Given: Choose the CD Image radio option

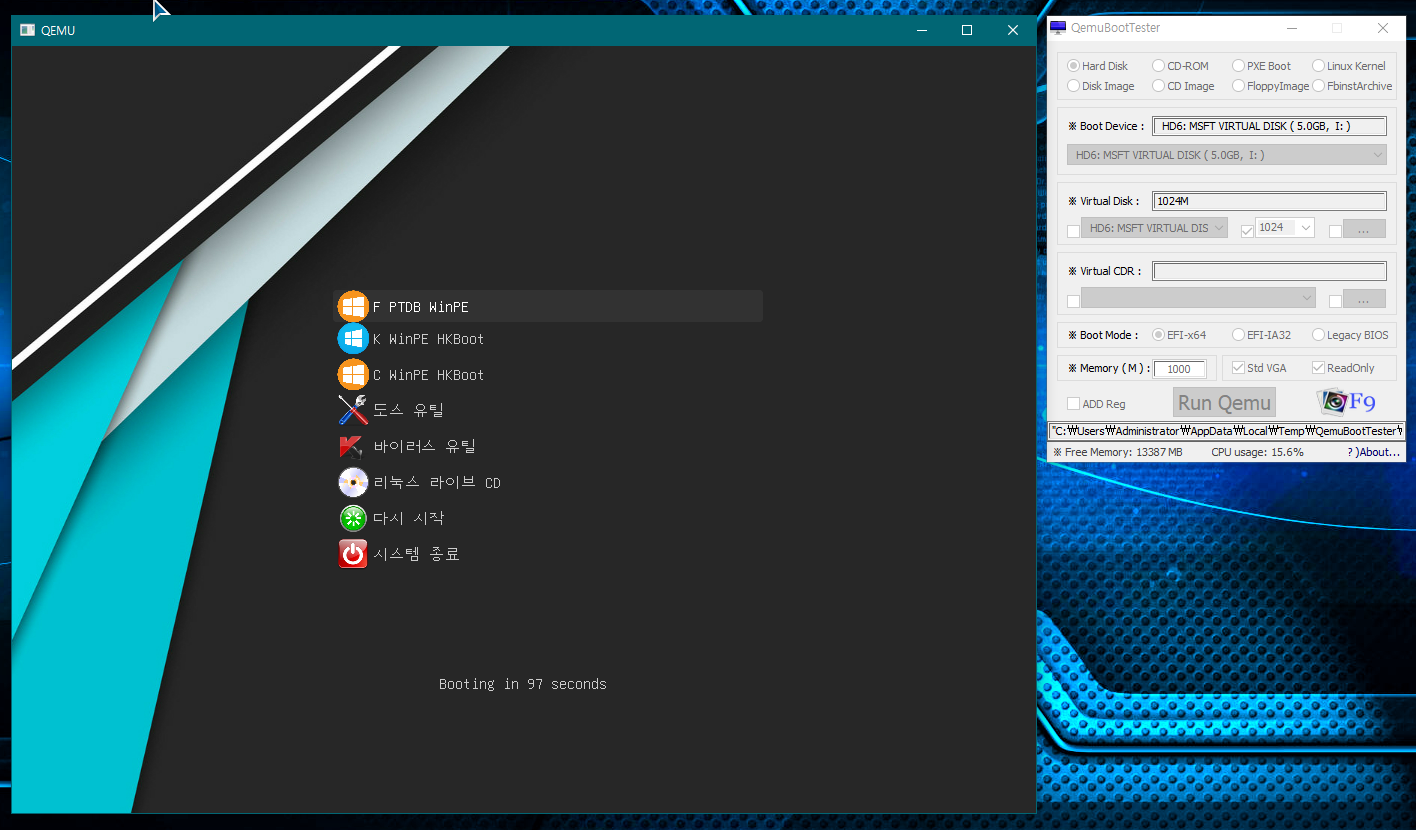Looking at the screenshot, I should [x=1159, y=86].
